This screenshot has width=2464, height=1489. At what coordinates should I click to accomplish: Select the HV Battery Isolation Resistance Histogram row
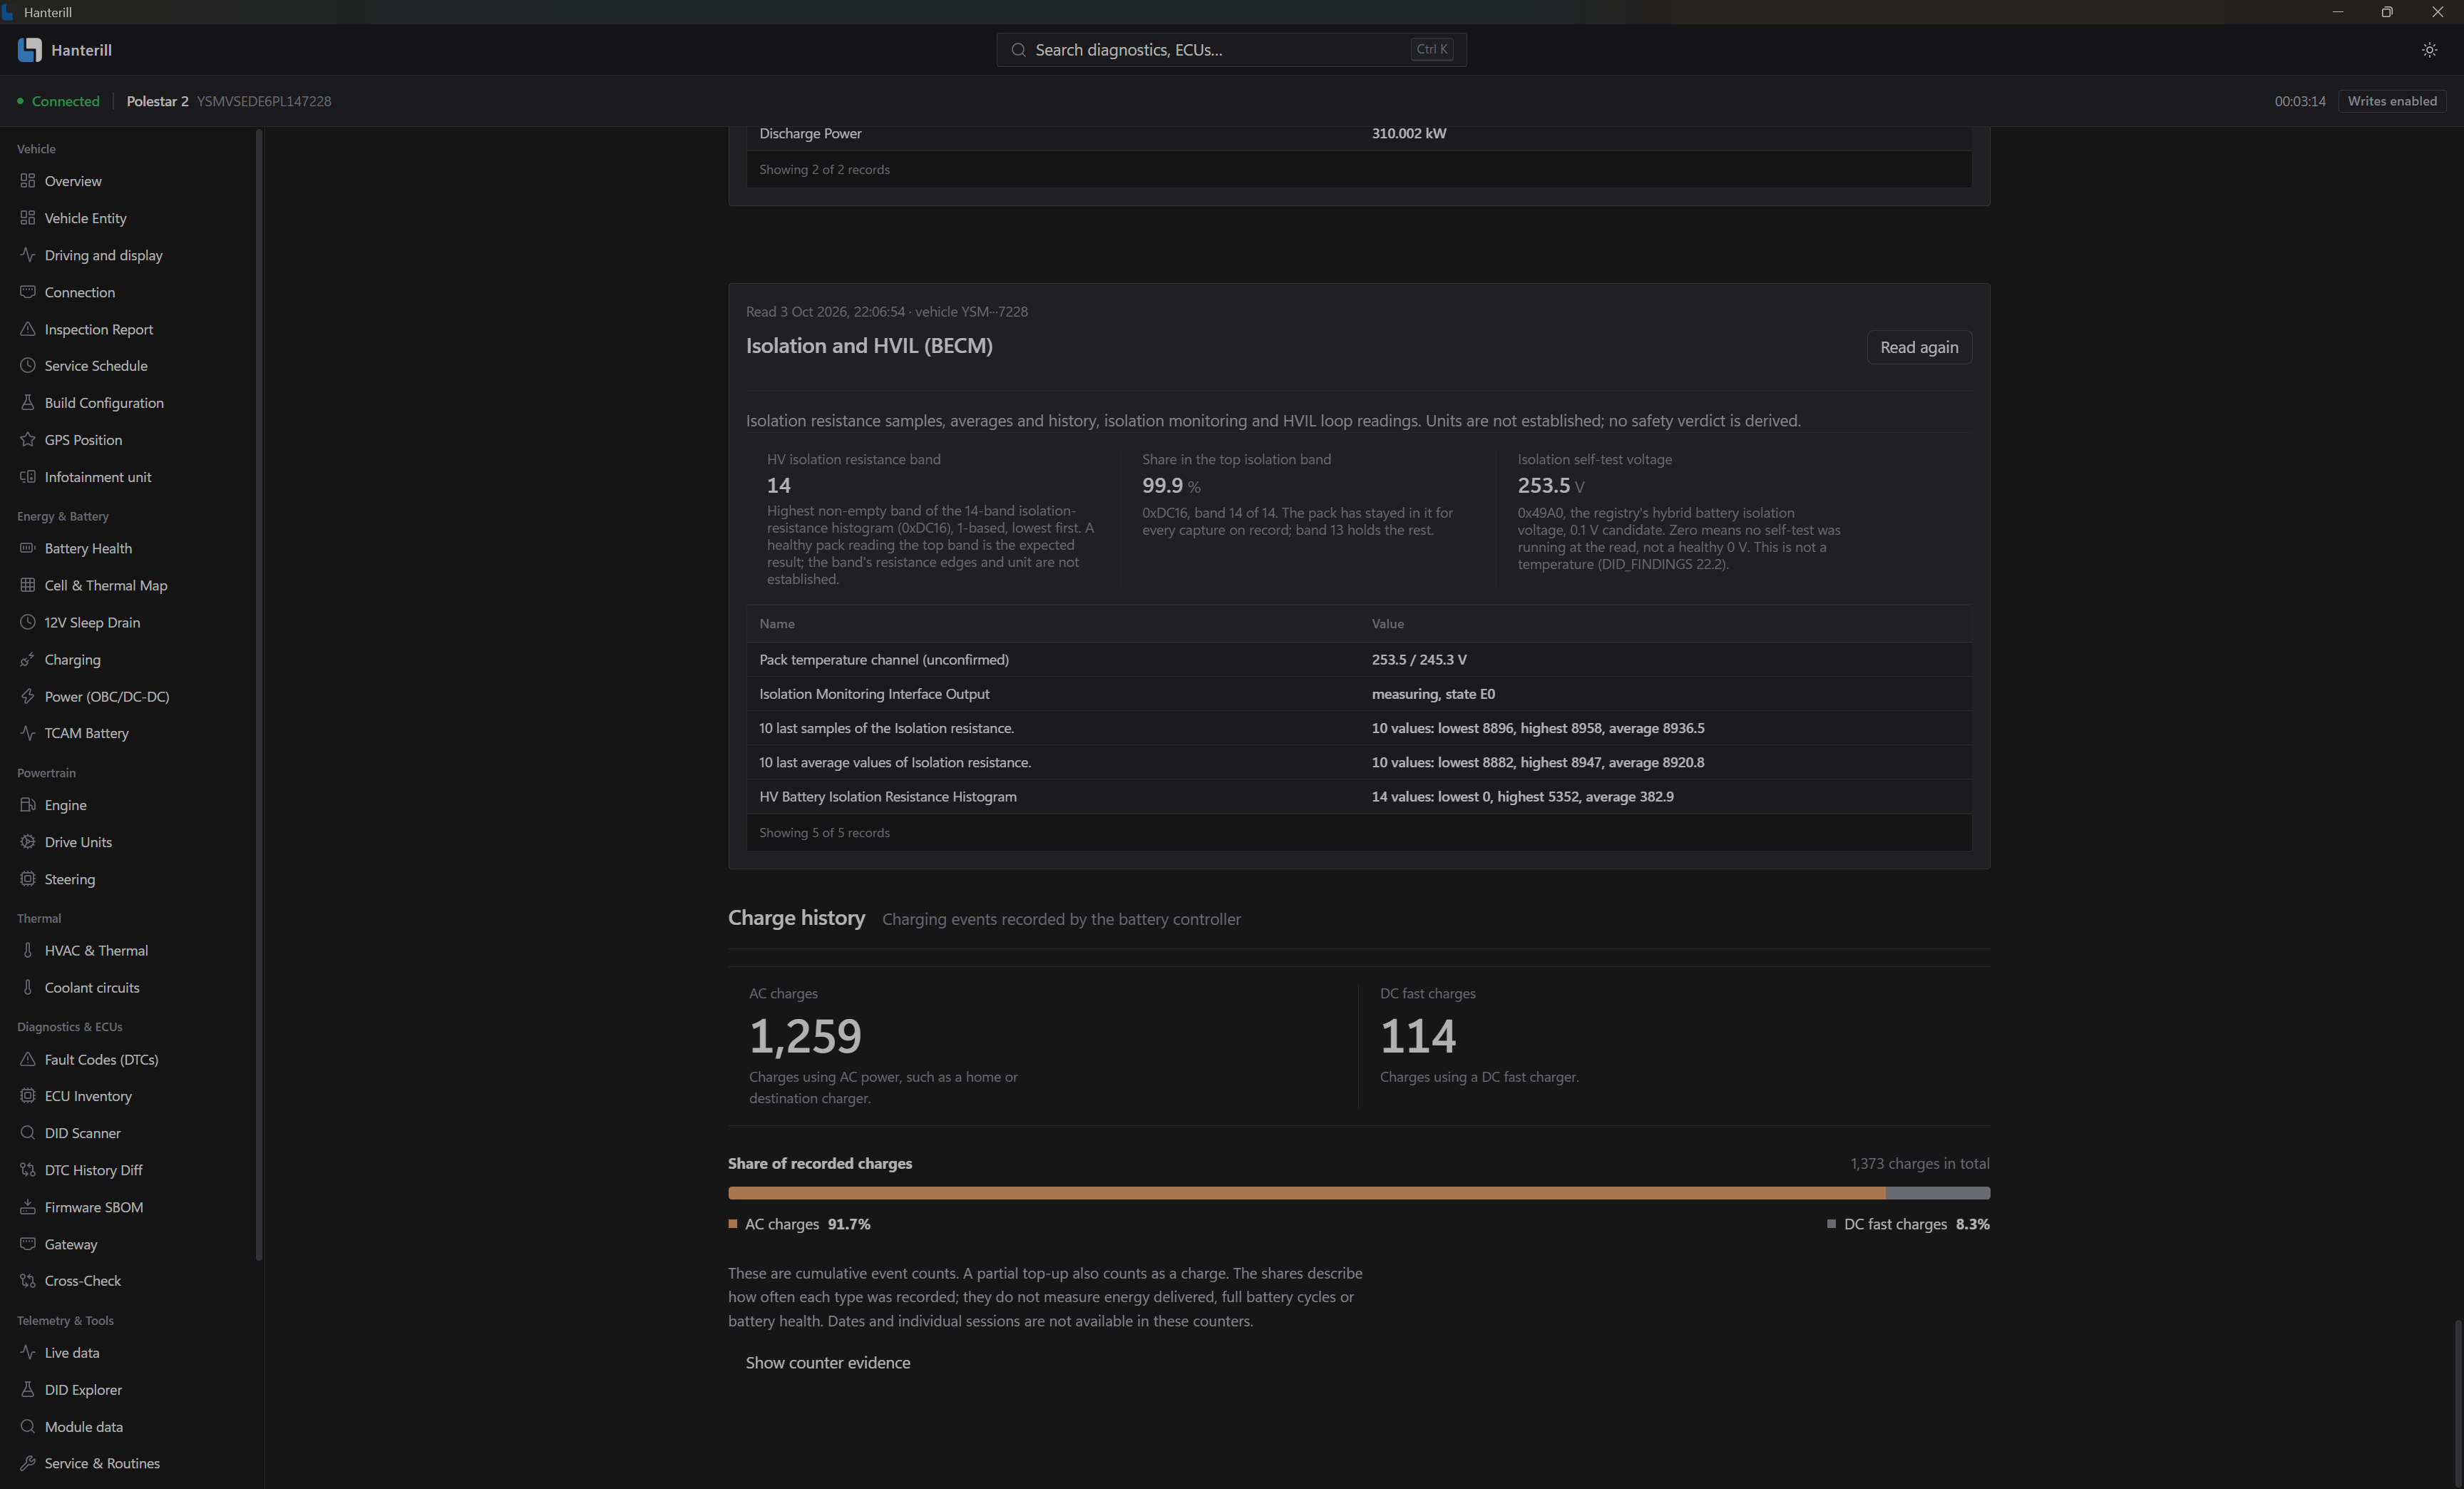[x=1359, y=797]
